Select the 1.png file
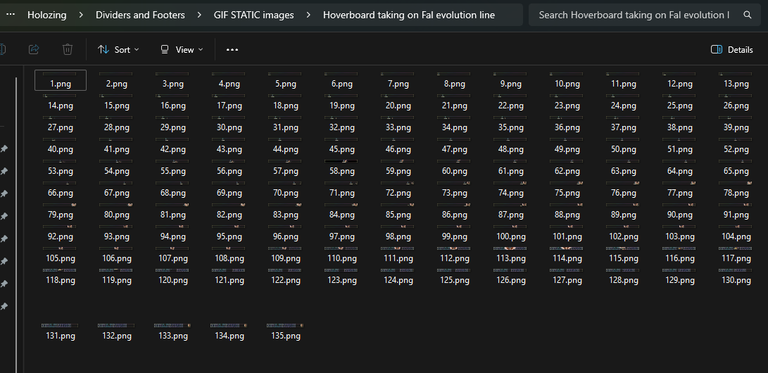Viewport: 768px width, 373px height. click(60, 80)
